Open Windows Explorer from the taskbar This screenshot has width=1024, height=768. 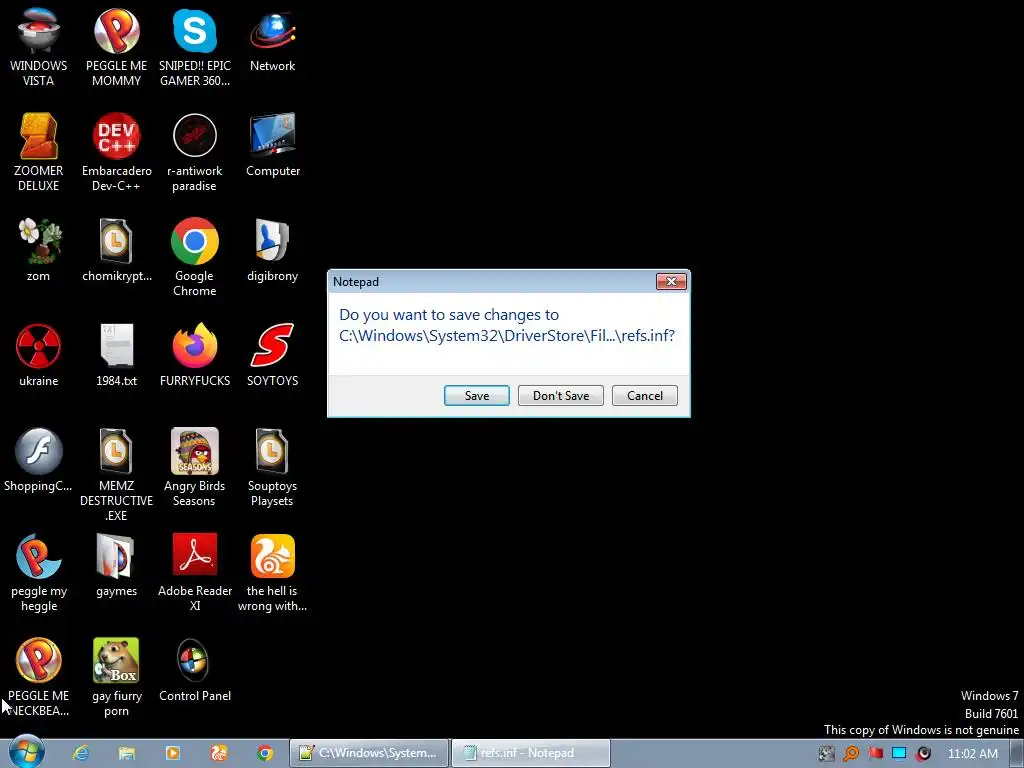pos(127,753)
